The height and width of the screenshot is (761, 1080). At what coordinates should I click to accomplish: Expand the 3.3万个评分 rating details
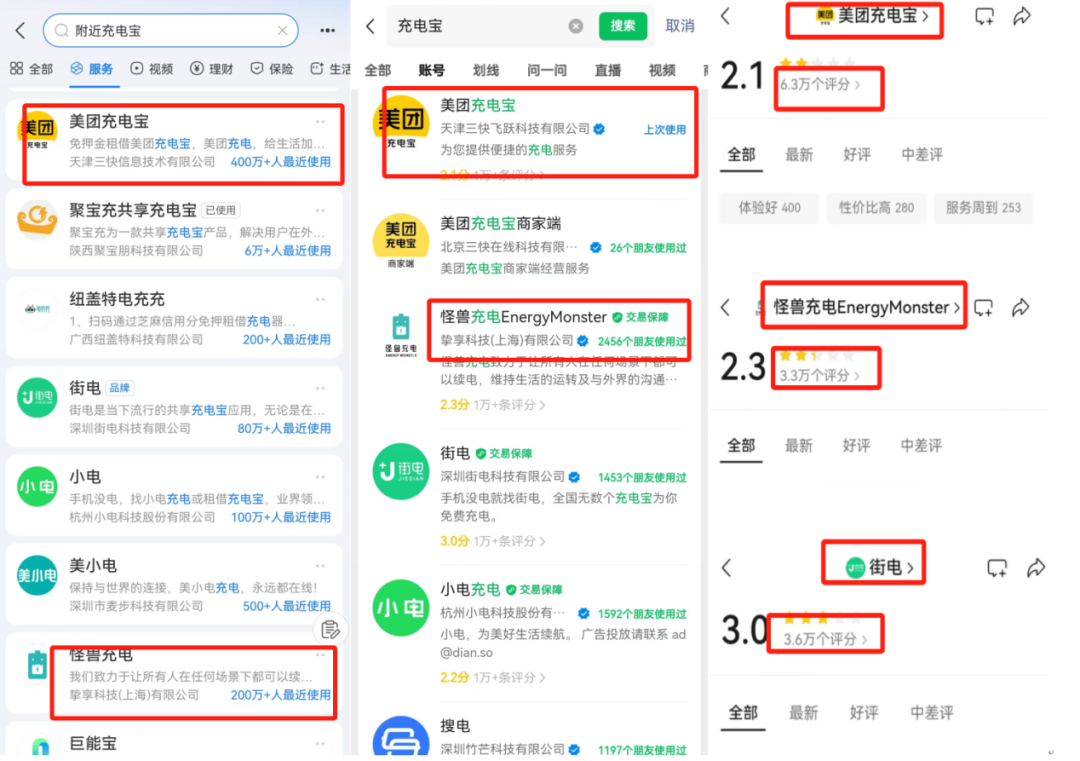pyautogui.click(x=820, y=375)
